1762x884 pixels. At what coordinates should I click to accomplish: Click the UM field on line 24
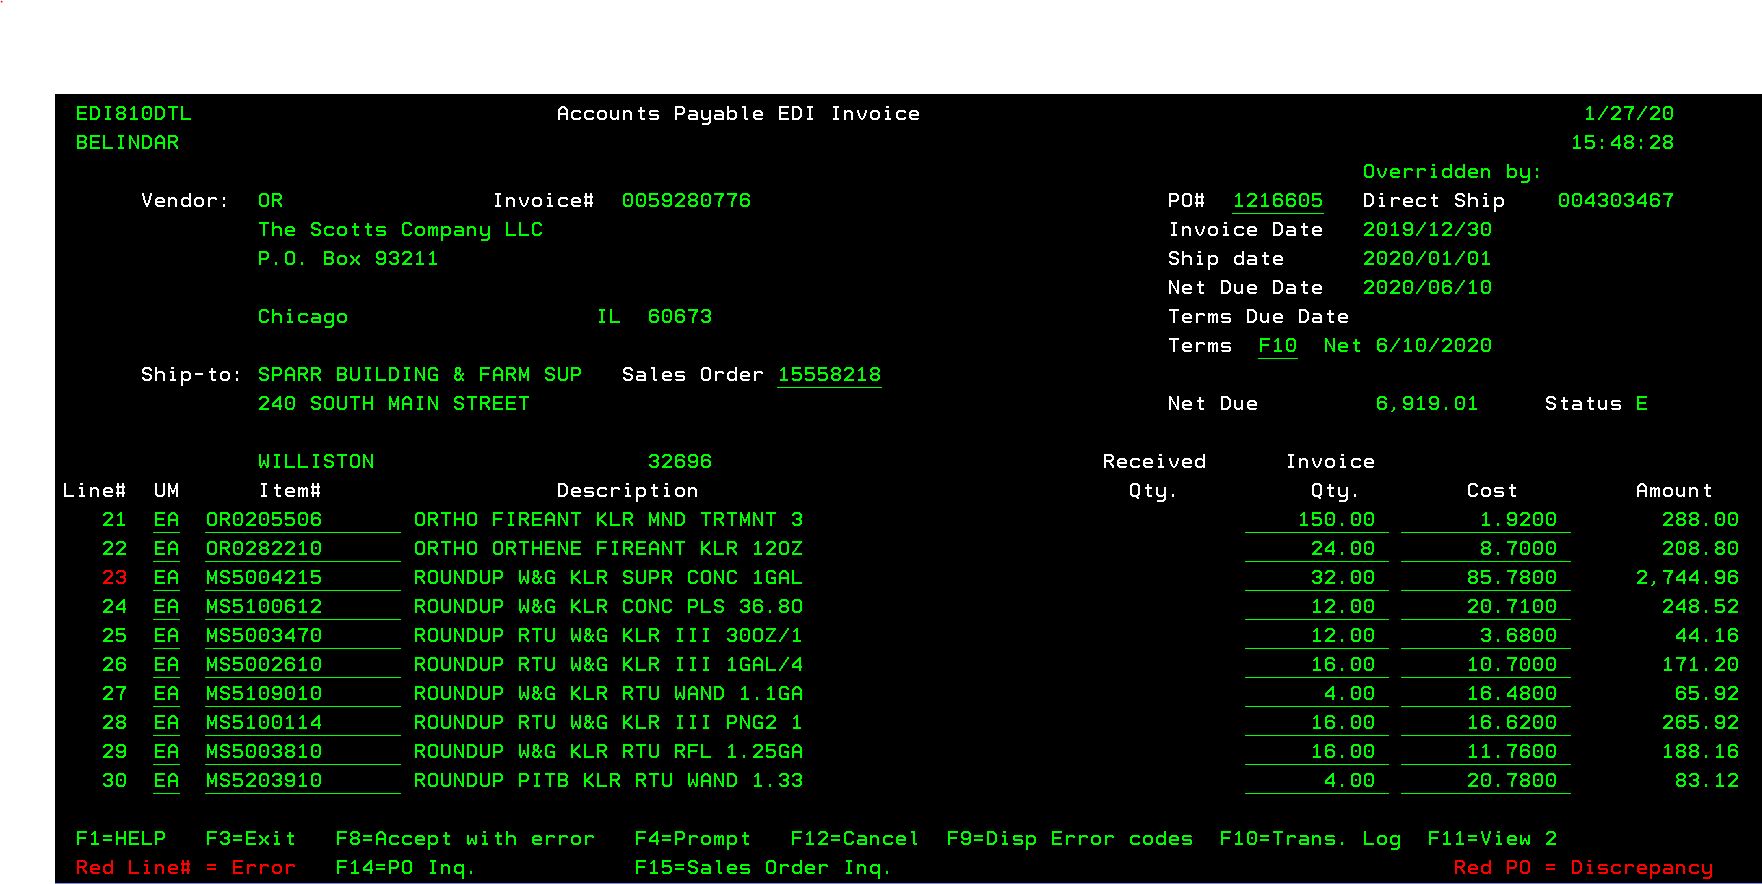coord(166,607)
